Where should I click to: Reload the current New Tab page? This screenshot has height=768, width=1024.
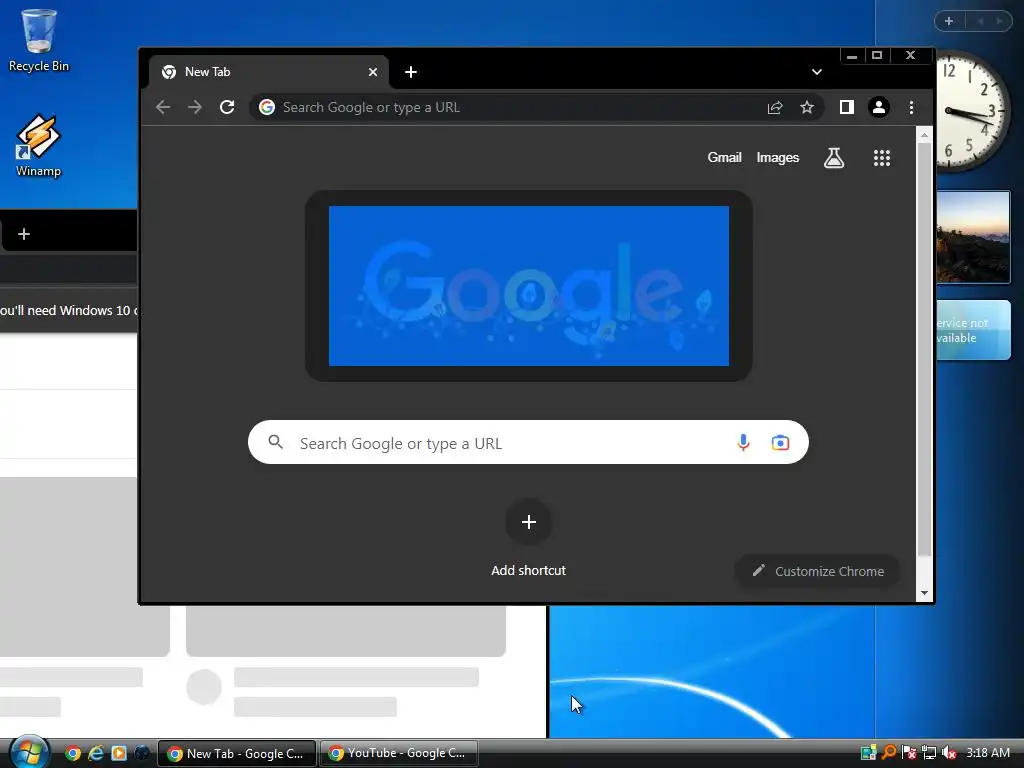tap(227, 107)
